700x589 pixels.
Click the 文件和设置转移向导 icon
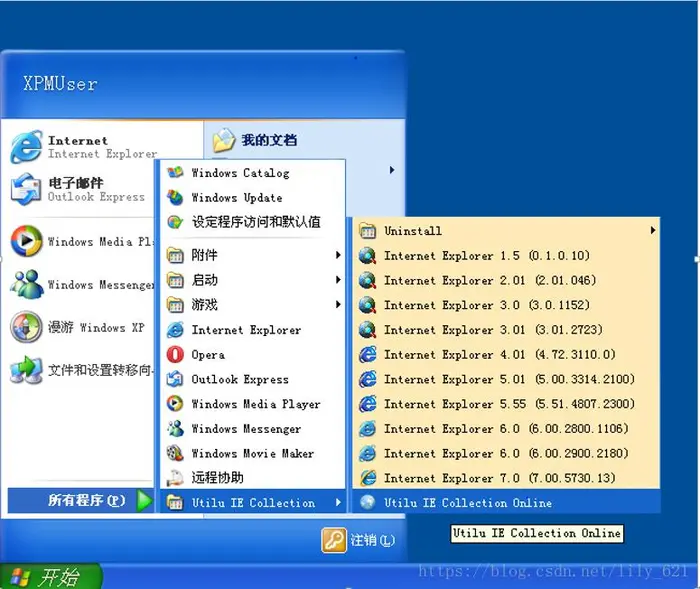[x=26, y=370]
